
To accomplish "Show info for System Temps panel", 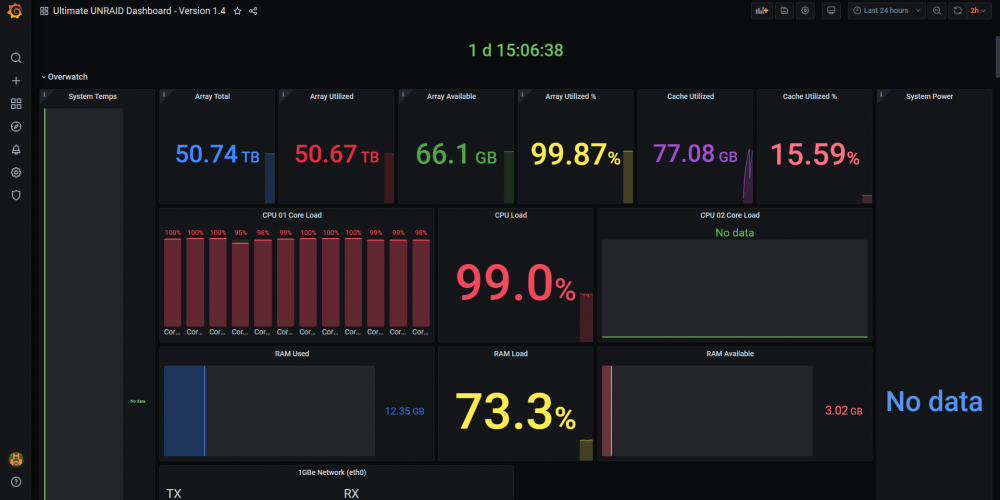I will point(43,93).
